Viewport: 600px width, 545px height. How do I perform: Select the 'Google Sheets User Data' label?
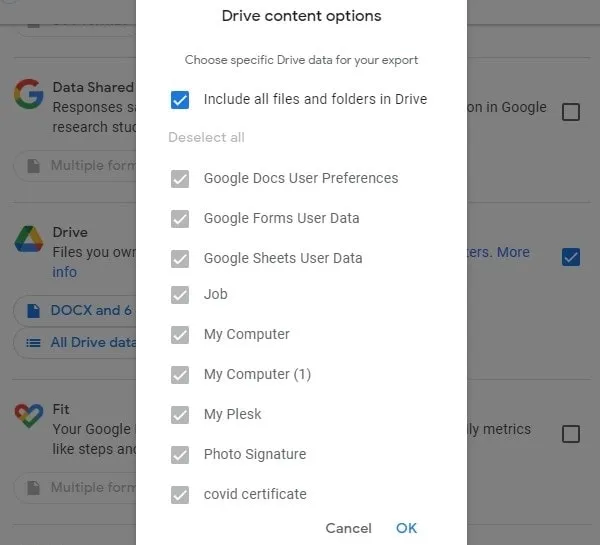tap(283, 258)
